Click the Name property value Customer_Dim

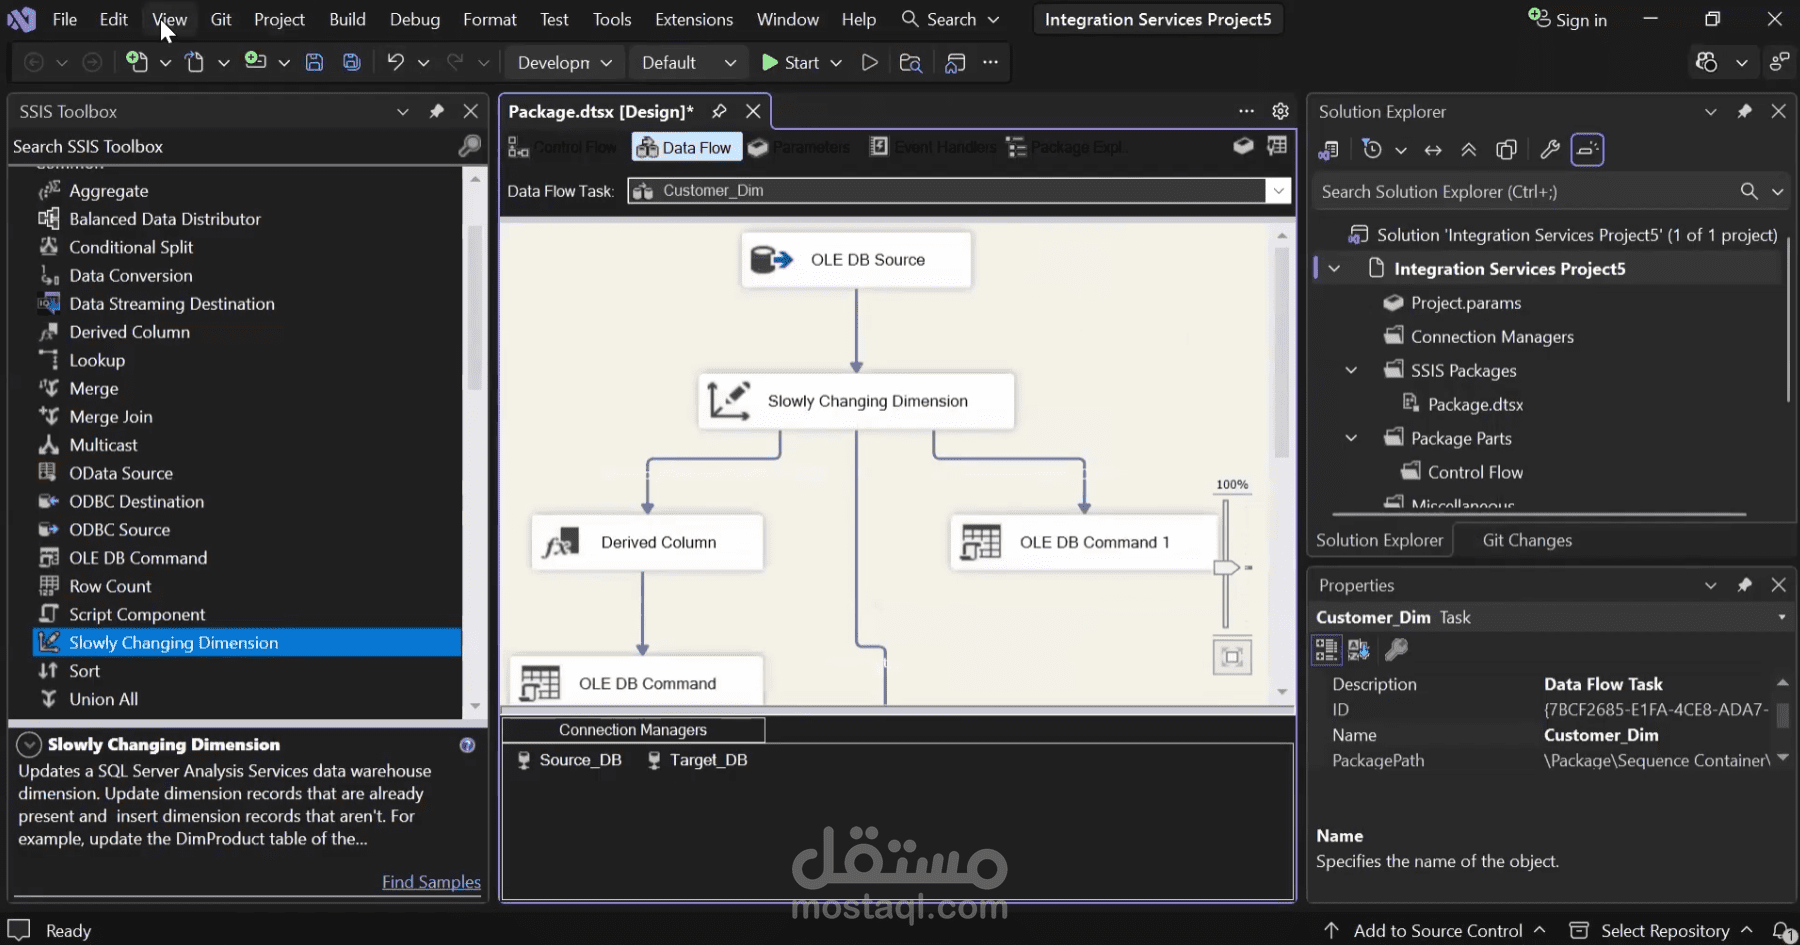[1601, 735]
